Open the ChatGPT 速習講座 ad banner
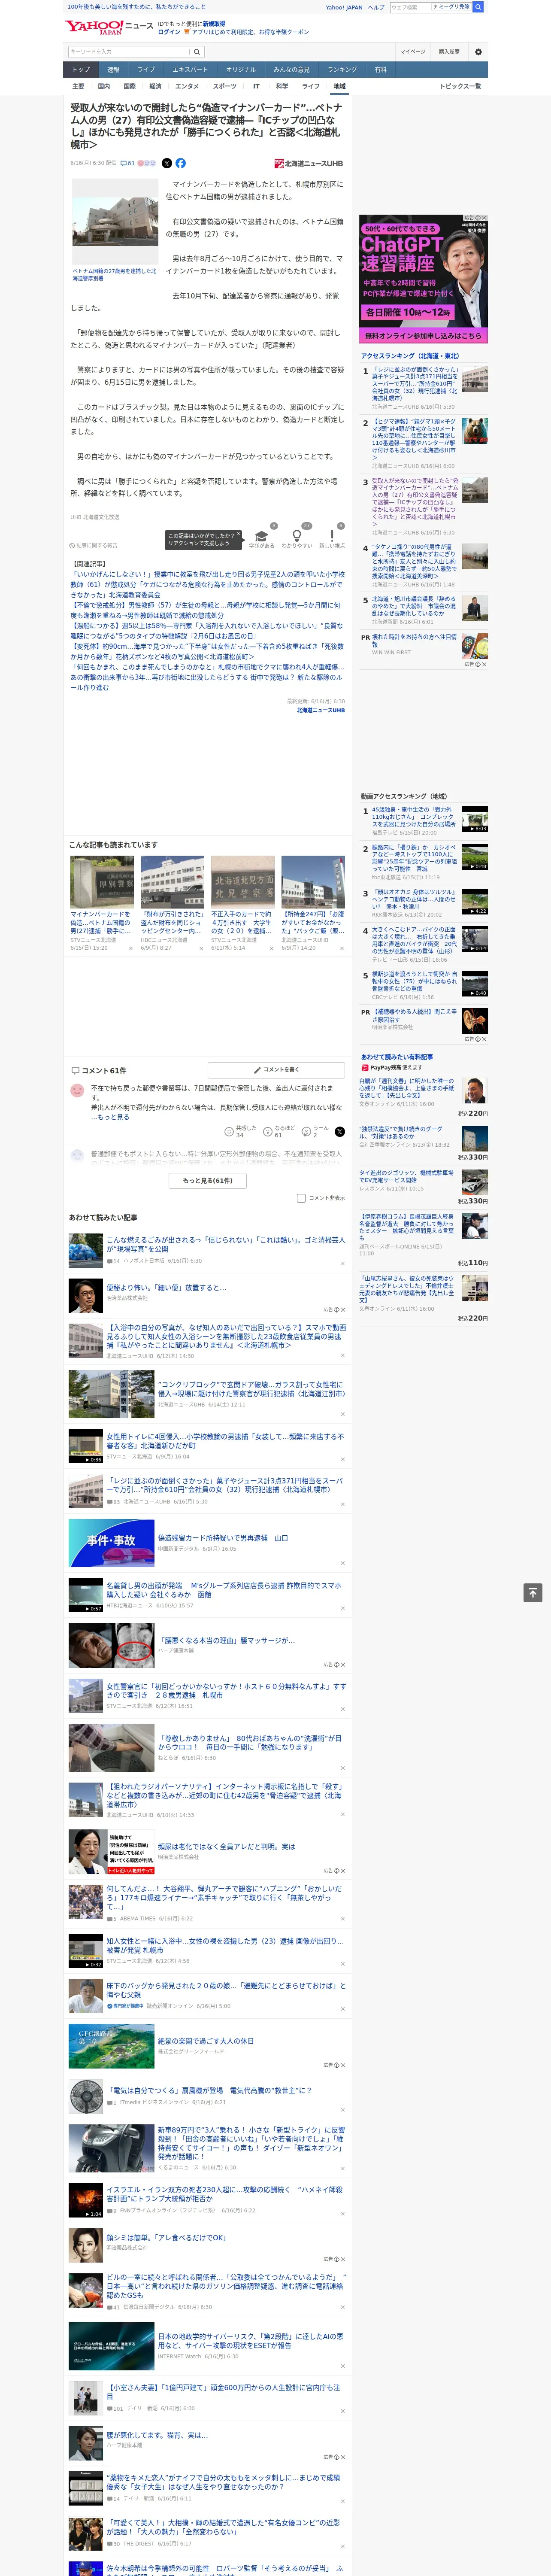 (x=424, y=279)
